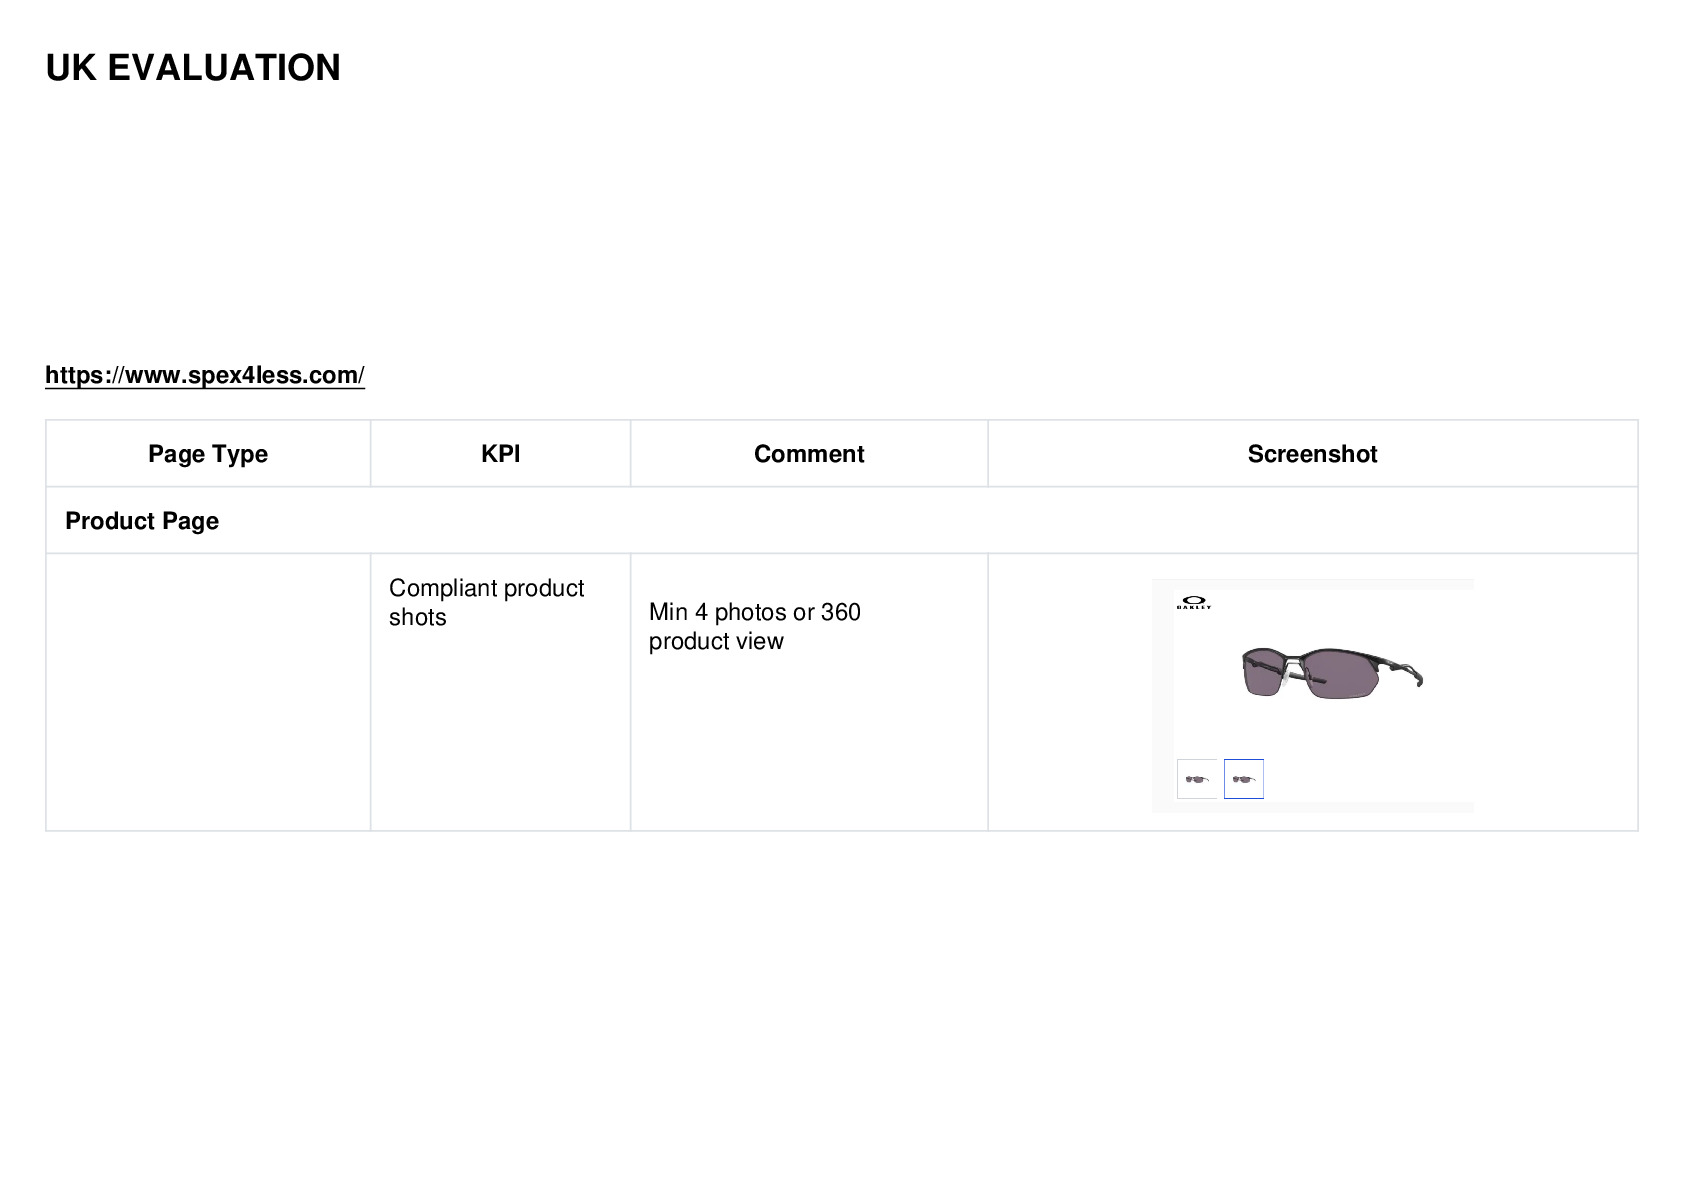Open the spex4less.com link
Viewport: 1684px width, 1191px height.
[x=205, y=375]
